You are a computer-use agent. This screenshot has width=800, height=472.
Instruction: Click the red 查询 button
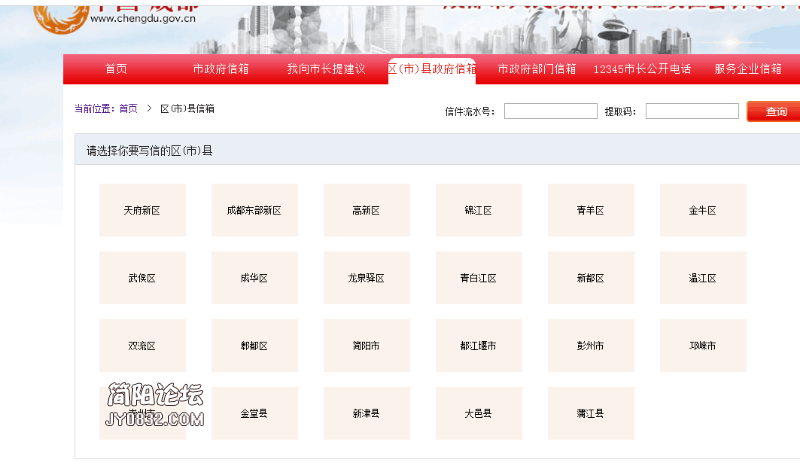(x=774, y=111)
